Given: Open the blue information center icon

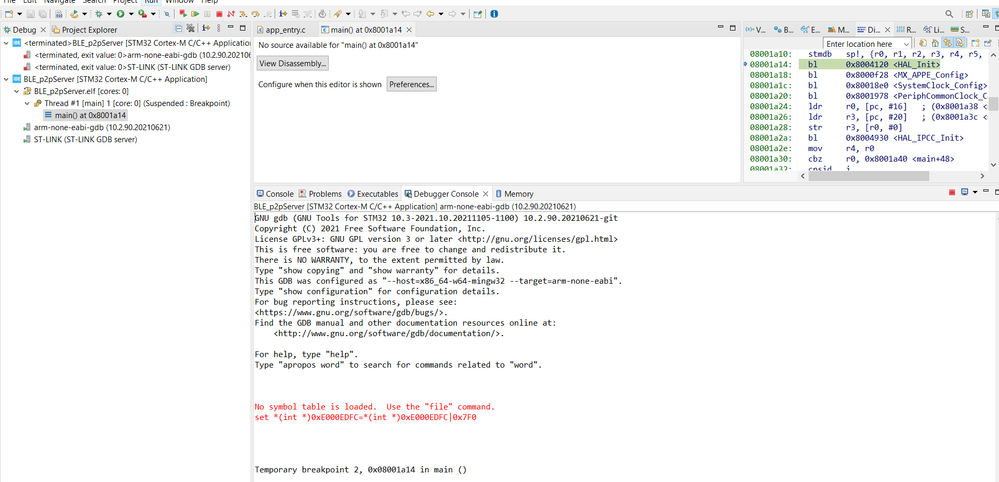Looking at the screenshot, I should click(494, 13).
